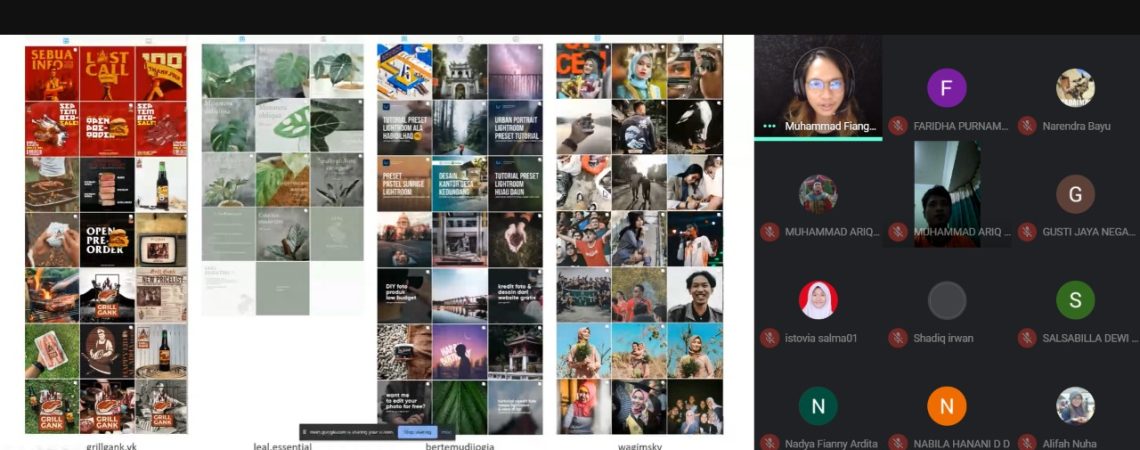Click the Shadiq irwan name label
The height and width of the screenshot is (450, 1140).
point(943,338)
